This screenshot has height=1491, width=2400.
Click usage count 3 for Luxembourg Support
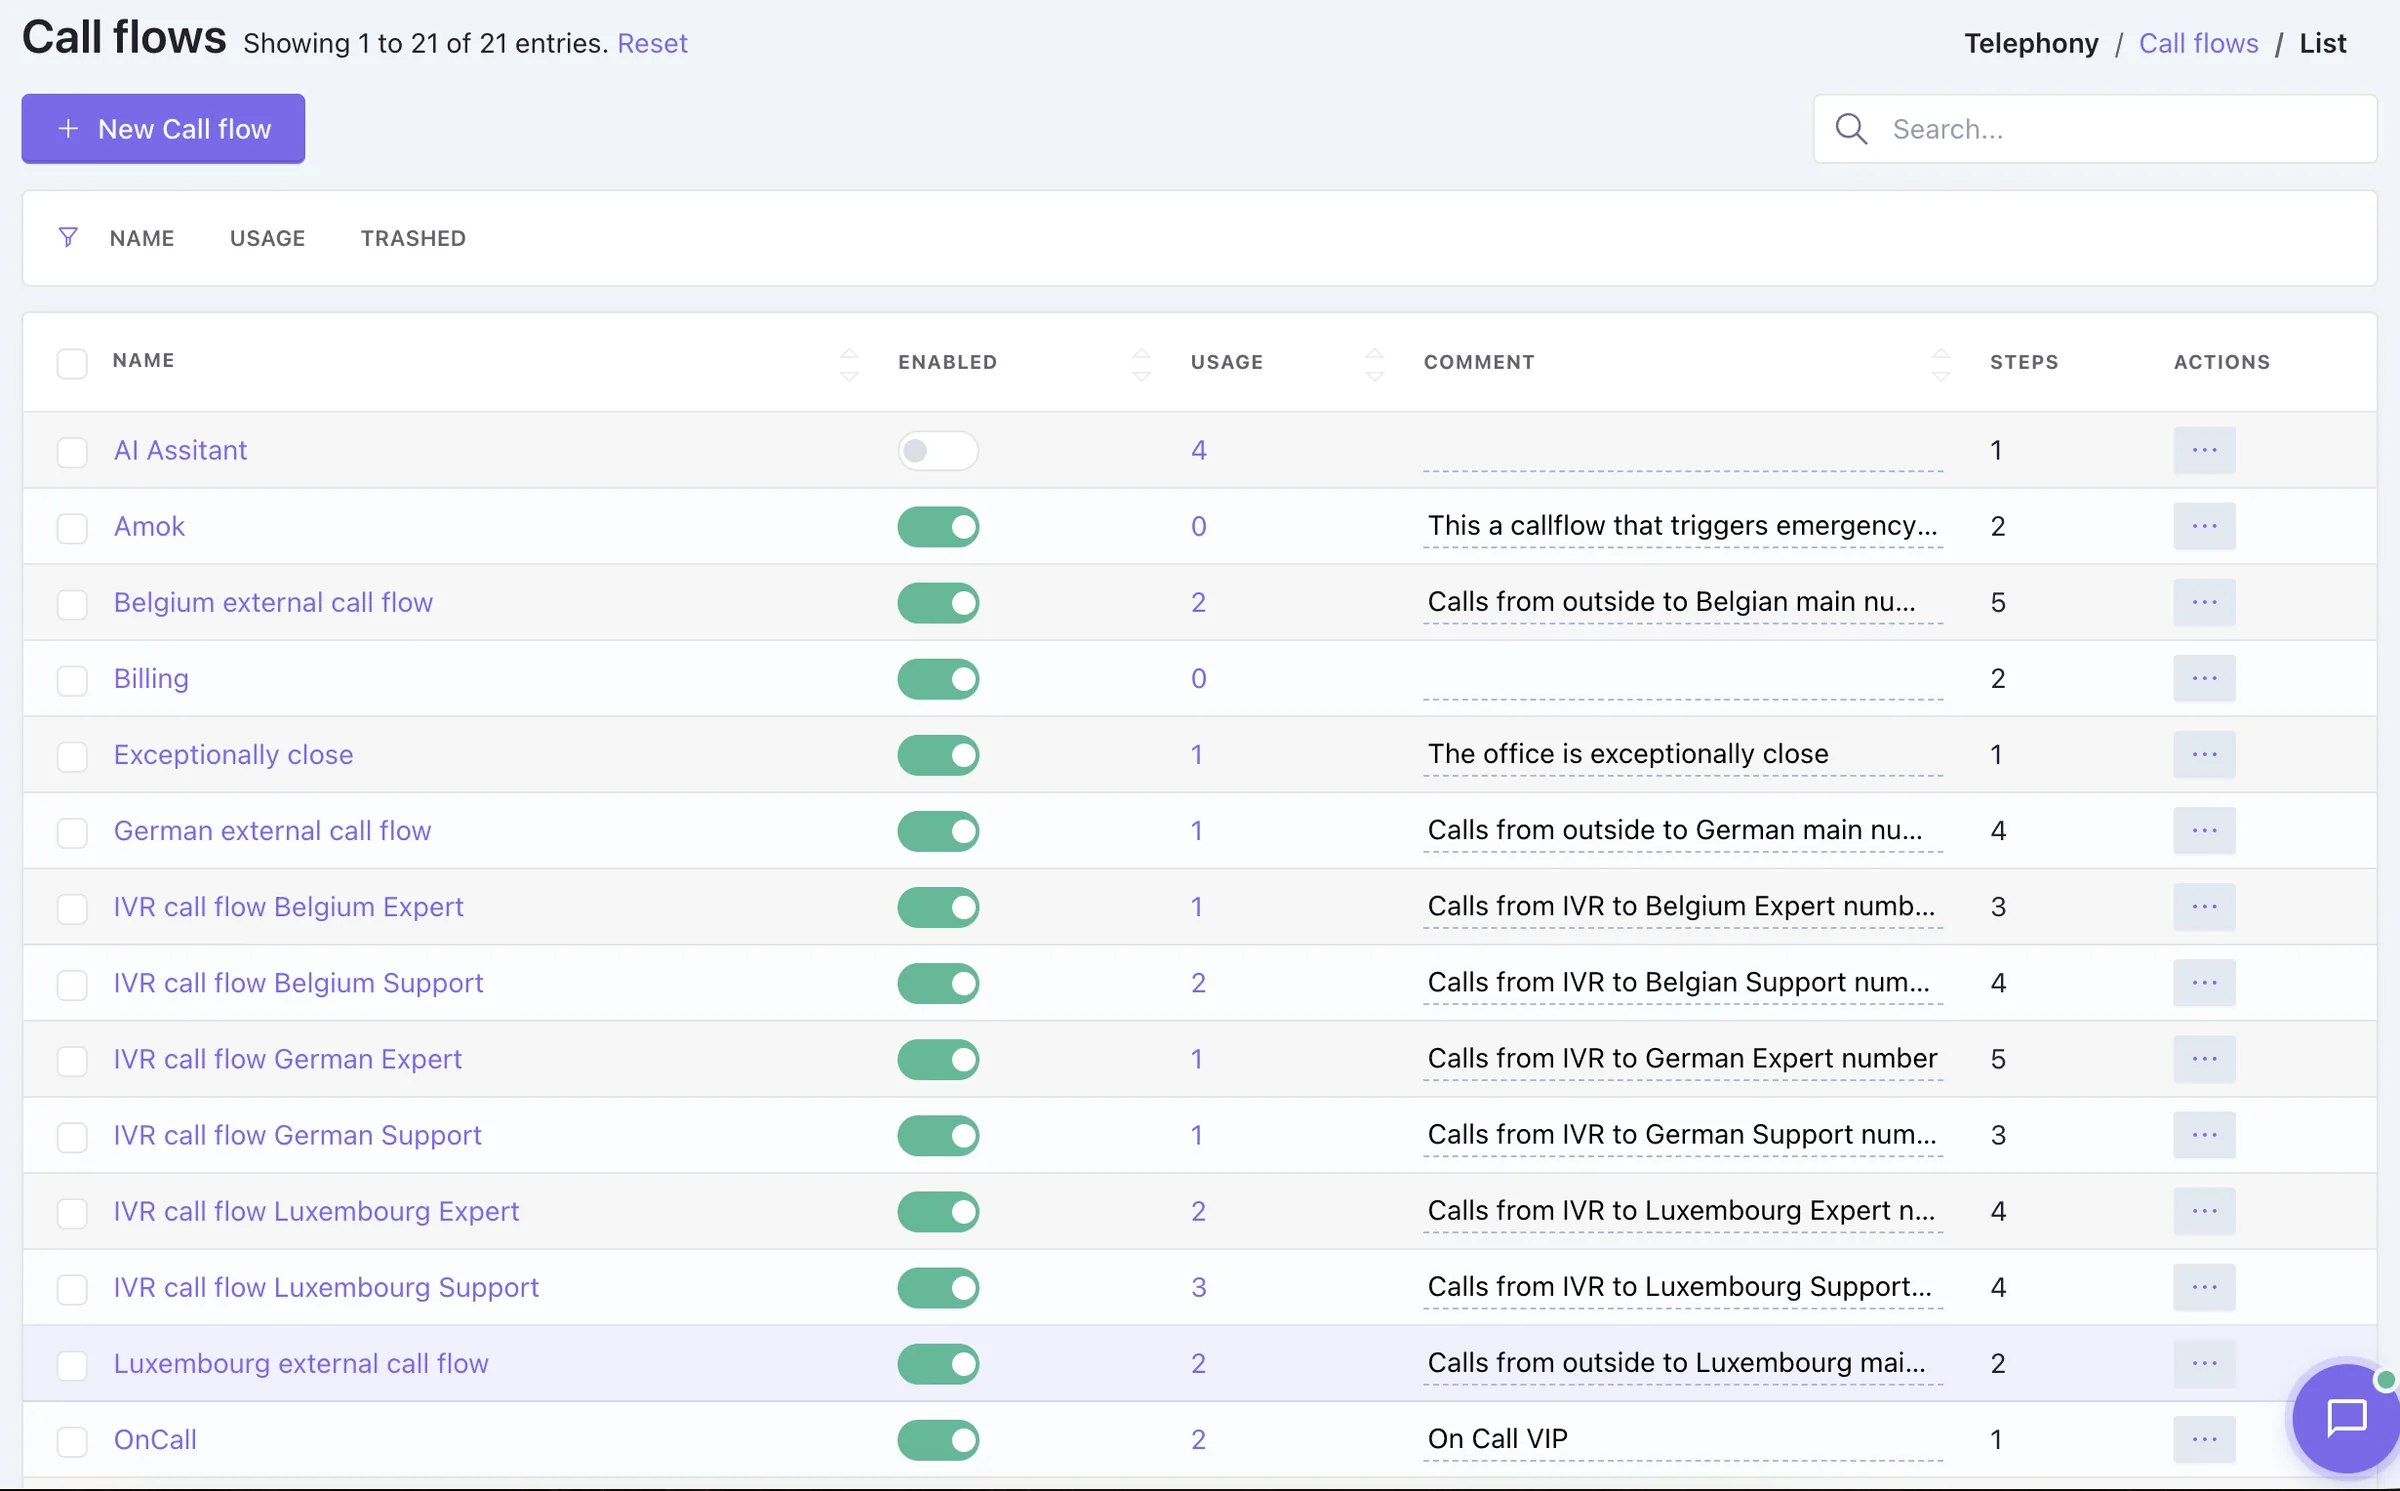[1198, 1287]
